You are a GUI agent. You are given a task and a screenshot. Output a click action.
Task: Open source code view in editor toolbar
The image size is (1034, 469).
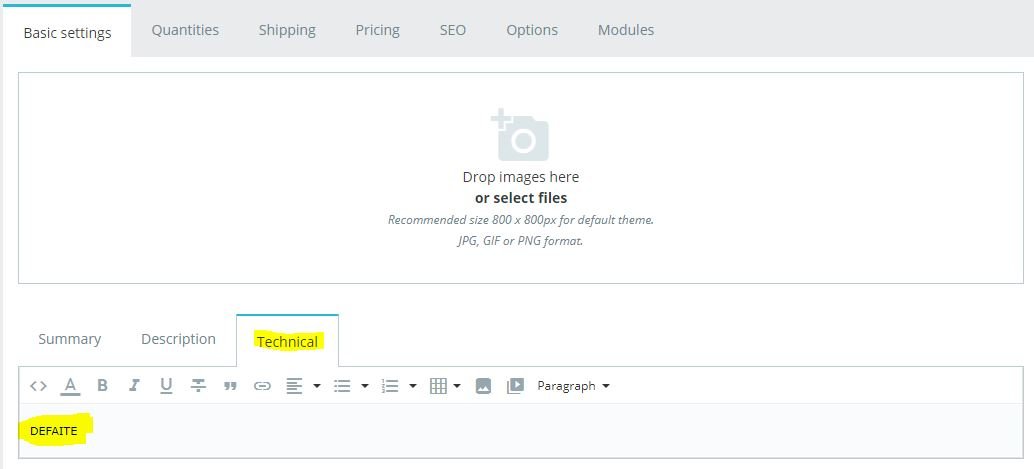tap(38, 386)
